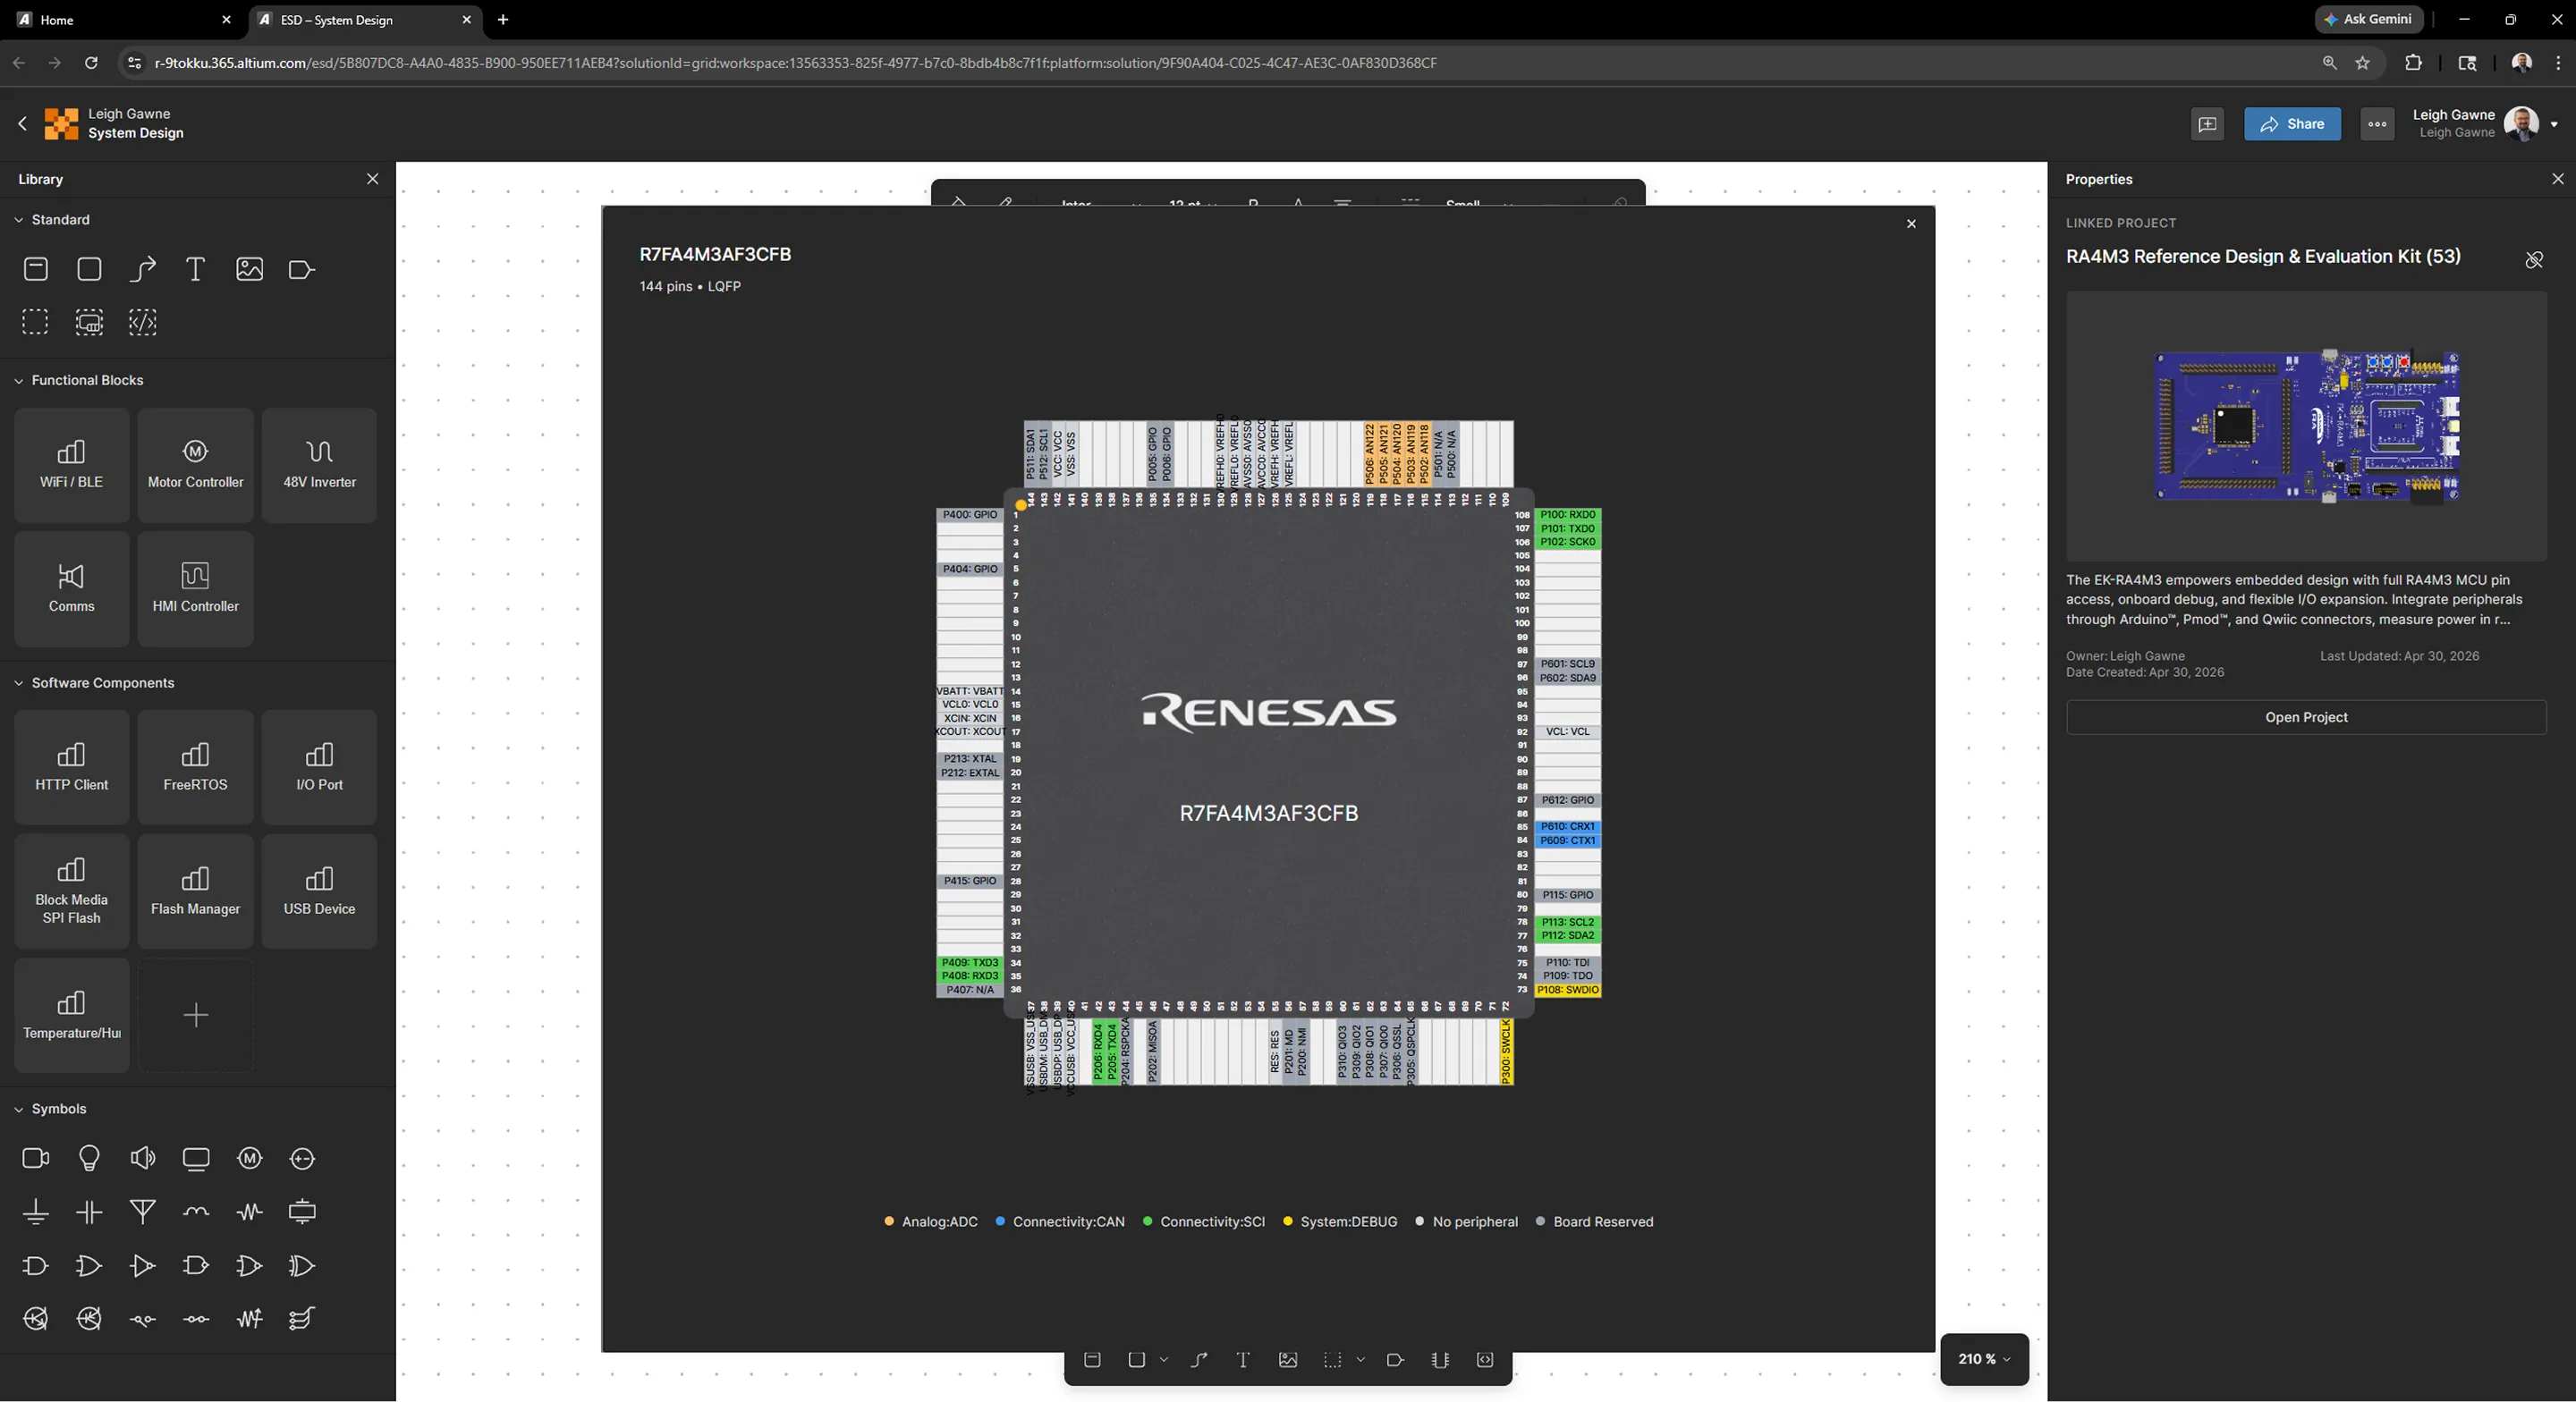2576x1402 pixels.
Task: Close the Properties panel
Action: (2558, 179)
